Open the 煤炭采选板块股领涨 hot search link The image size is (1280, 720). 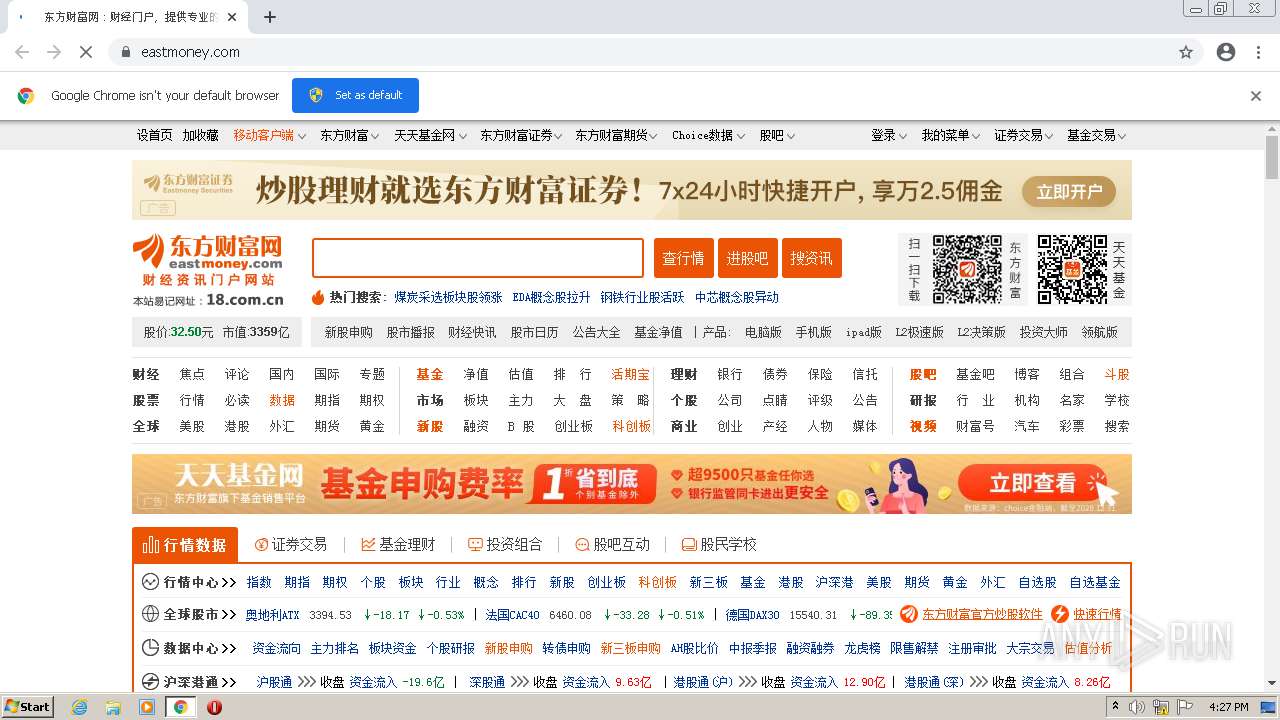[448, 297]
